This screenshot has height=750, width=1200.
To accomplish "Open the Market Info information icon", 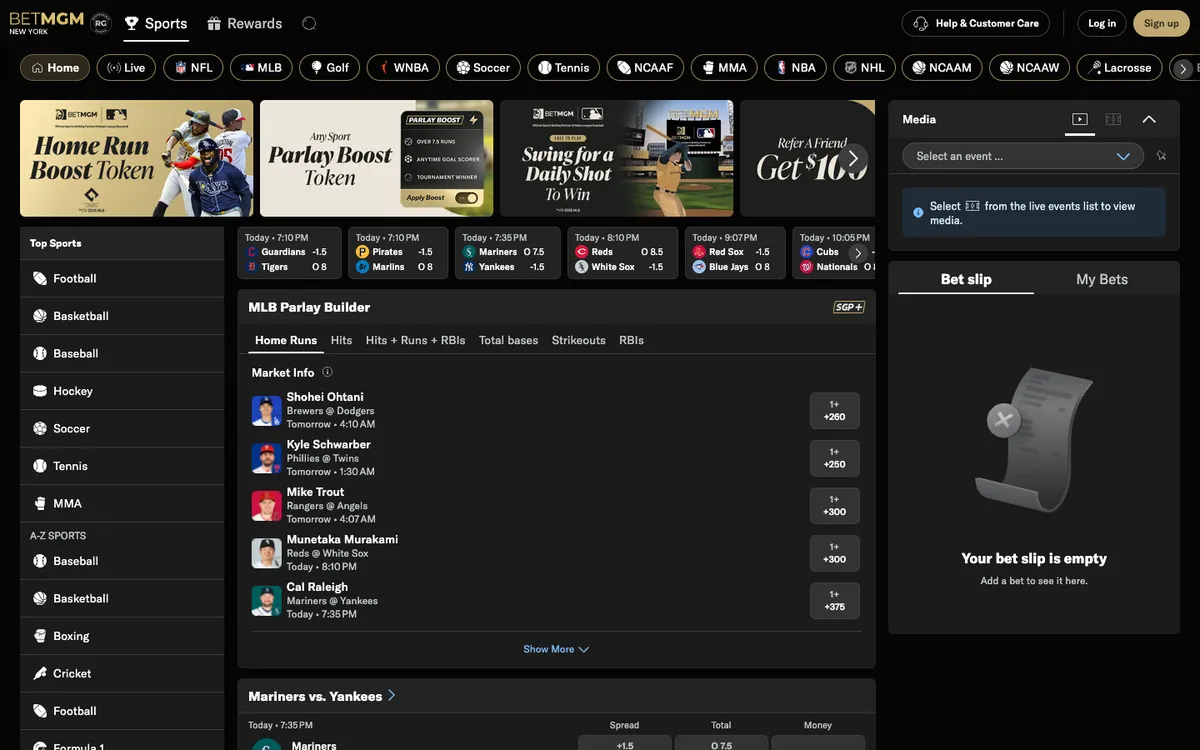I will tap(327, 372).
